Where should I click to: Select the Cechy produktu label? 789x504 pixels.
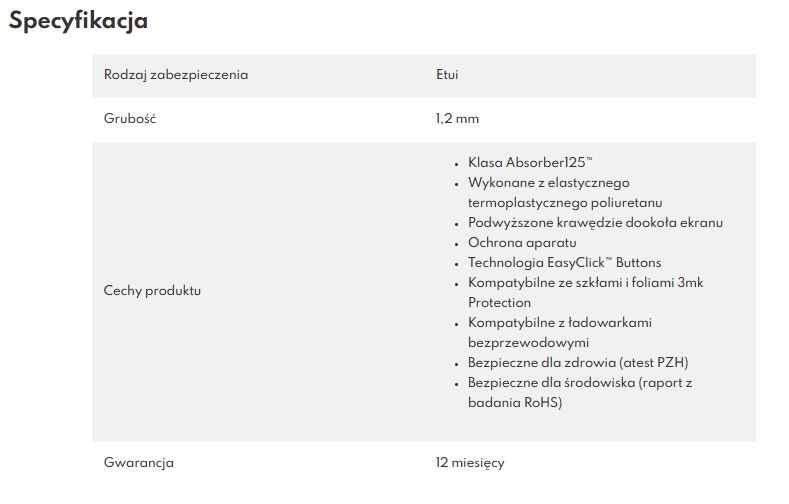click(152, 291)
